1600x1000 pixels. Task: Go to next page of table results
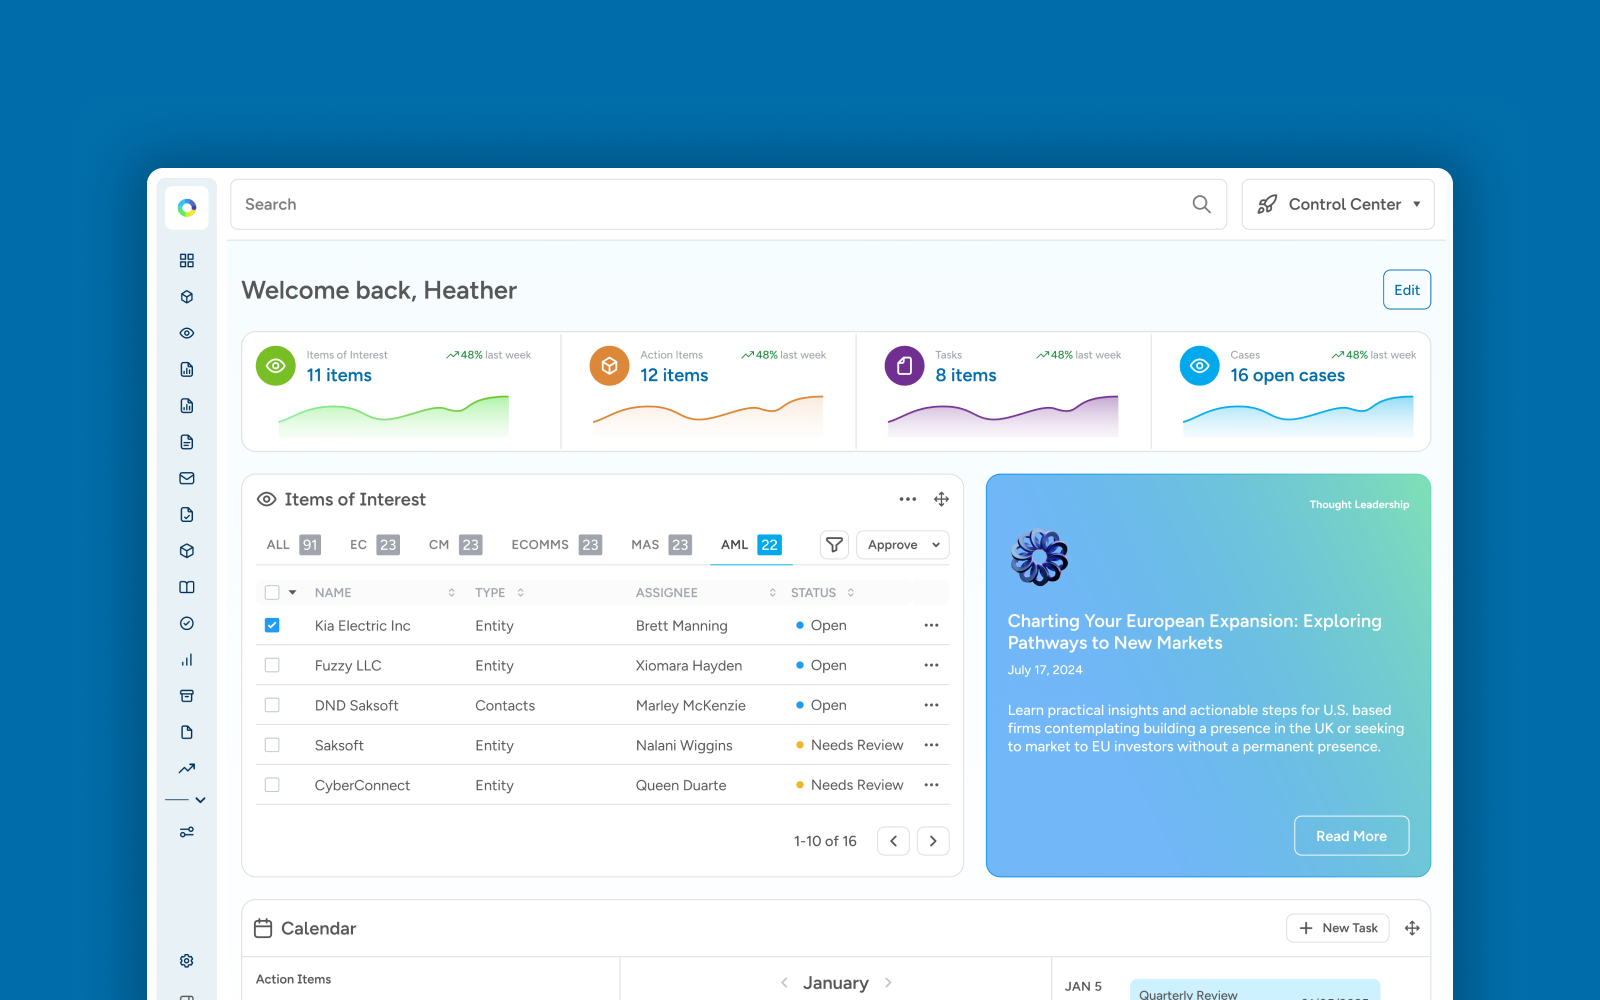[933, 841]
